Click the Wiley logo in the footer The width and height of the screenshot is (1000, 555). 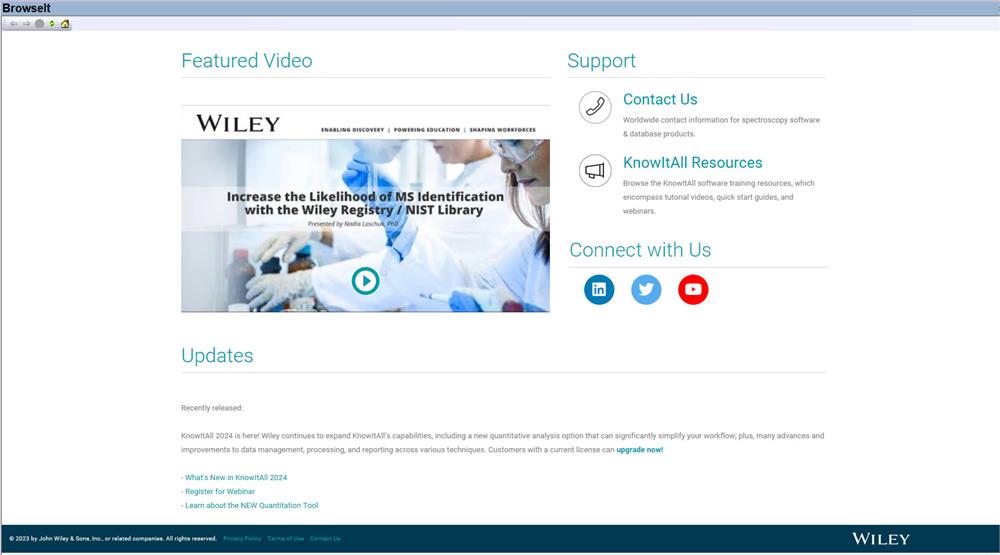(x=881, y=539)
